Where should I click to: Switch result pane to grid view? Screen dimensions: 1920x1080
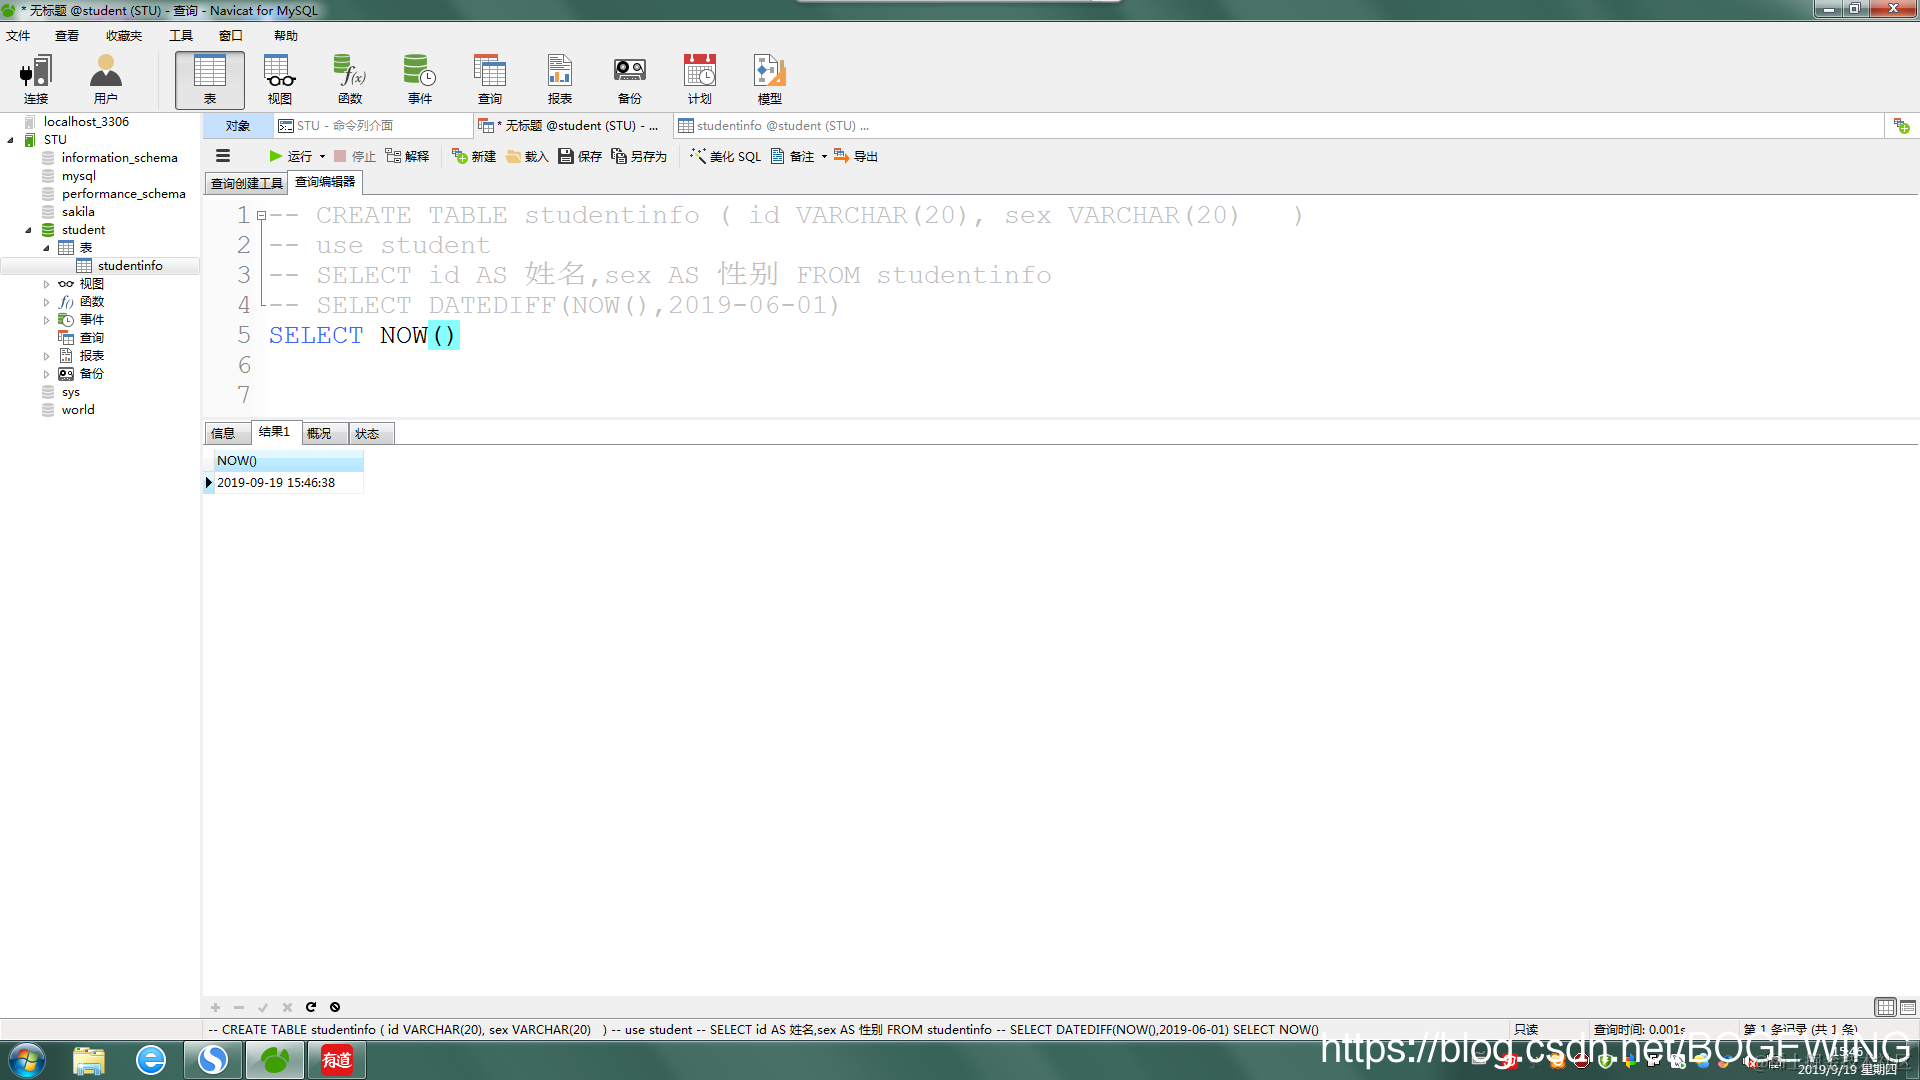(x=1885, y=1007)
